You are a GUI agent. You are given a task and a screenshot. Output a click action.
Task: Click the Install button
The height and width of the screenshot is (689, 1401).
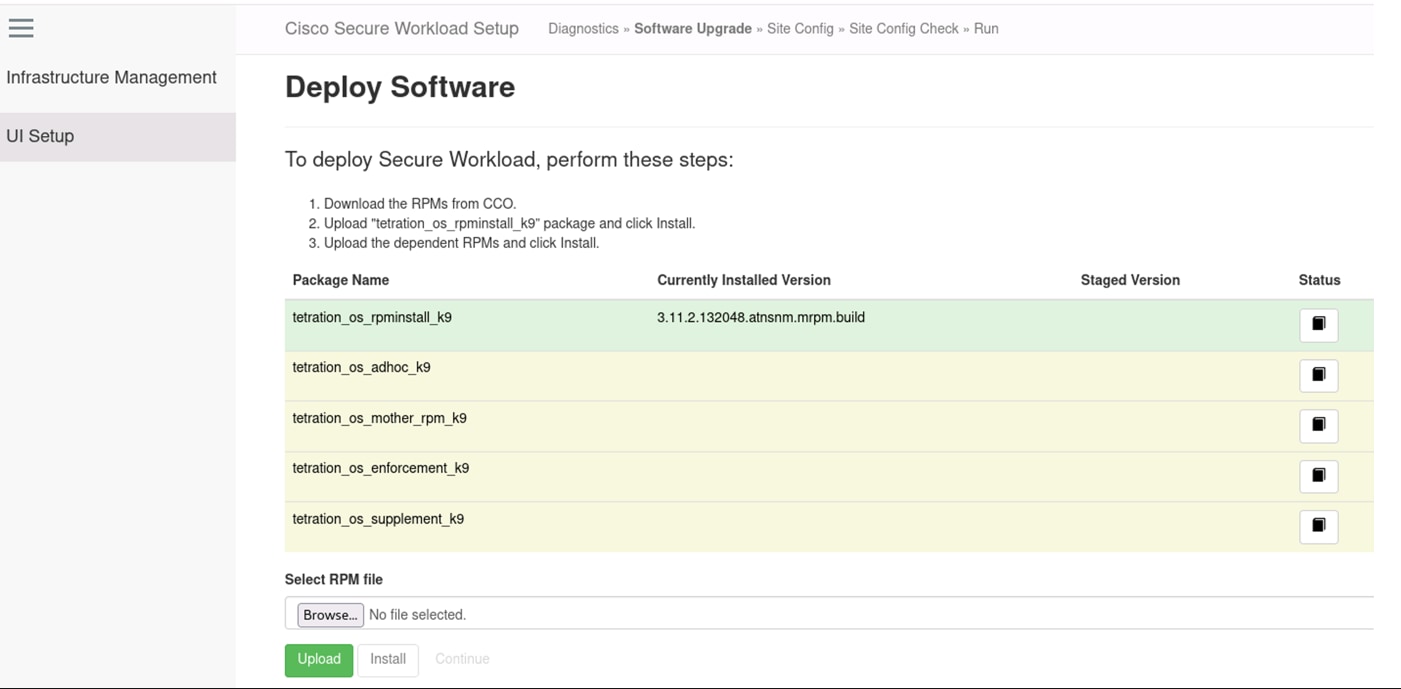point(388,660)
